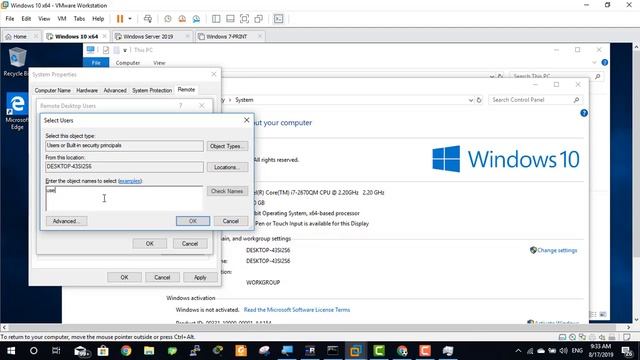Image resolution: width=640 pixels, height=360 pixels.
Task: Open Cortana search circle on taskbar
Action: pyautogui.click(x=33, y=351)
